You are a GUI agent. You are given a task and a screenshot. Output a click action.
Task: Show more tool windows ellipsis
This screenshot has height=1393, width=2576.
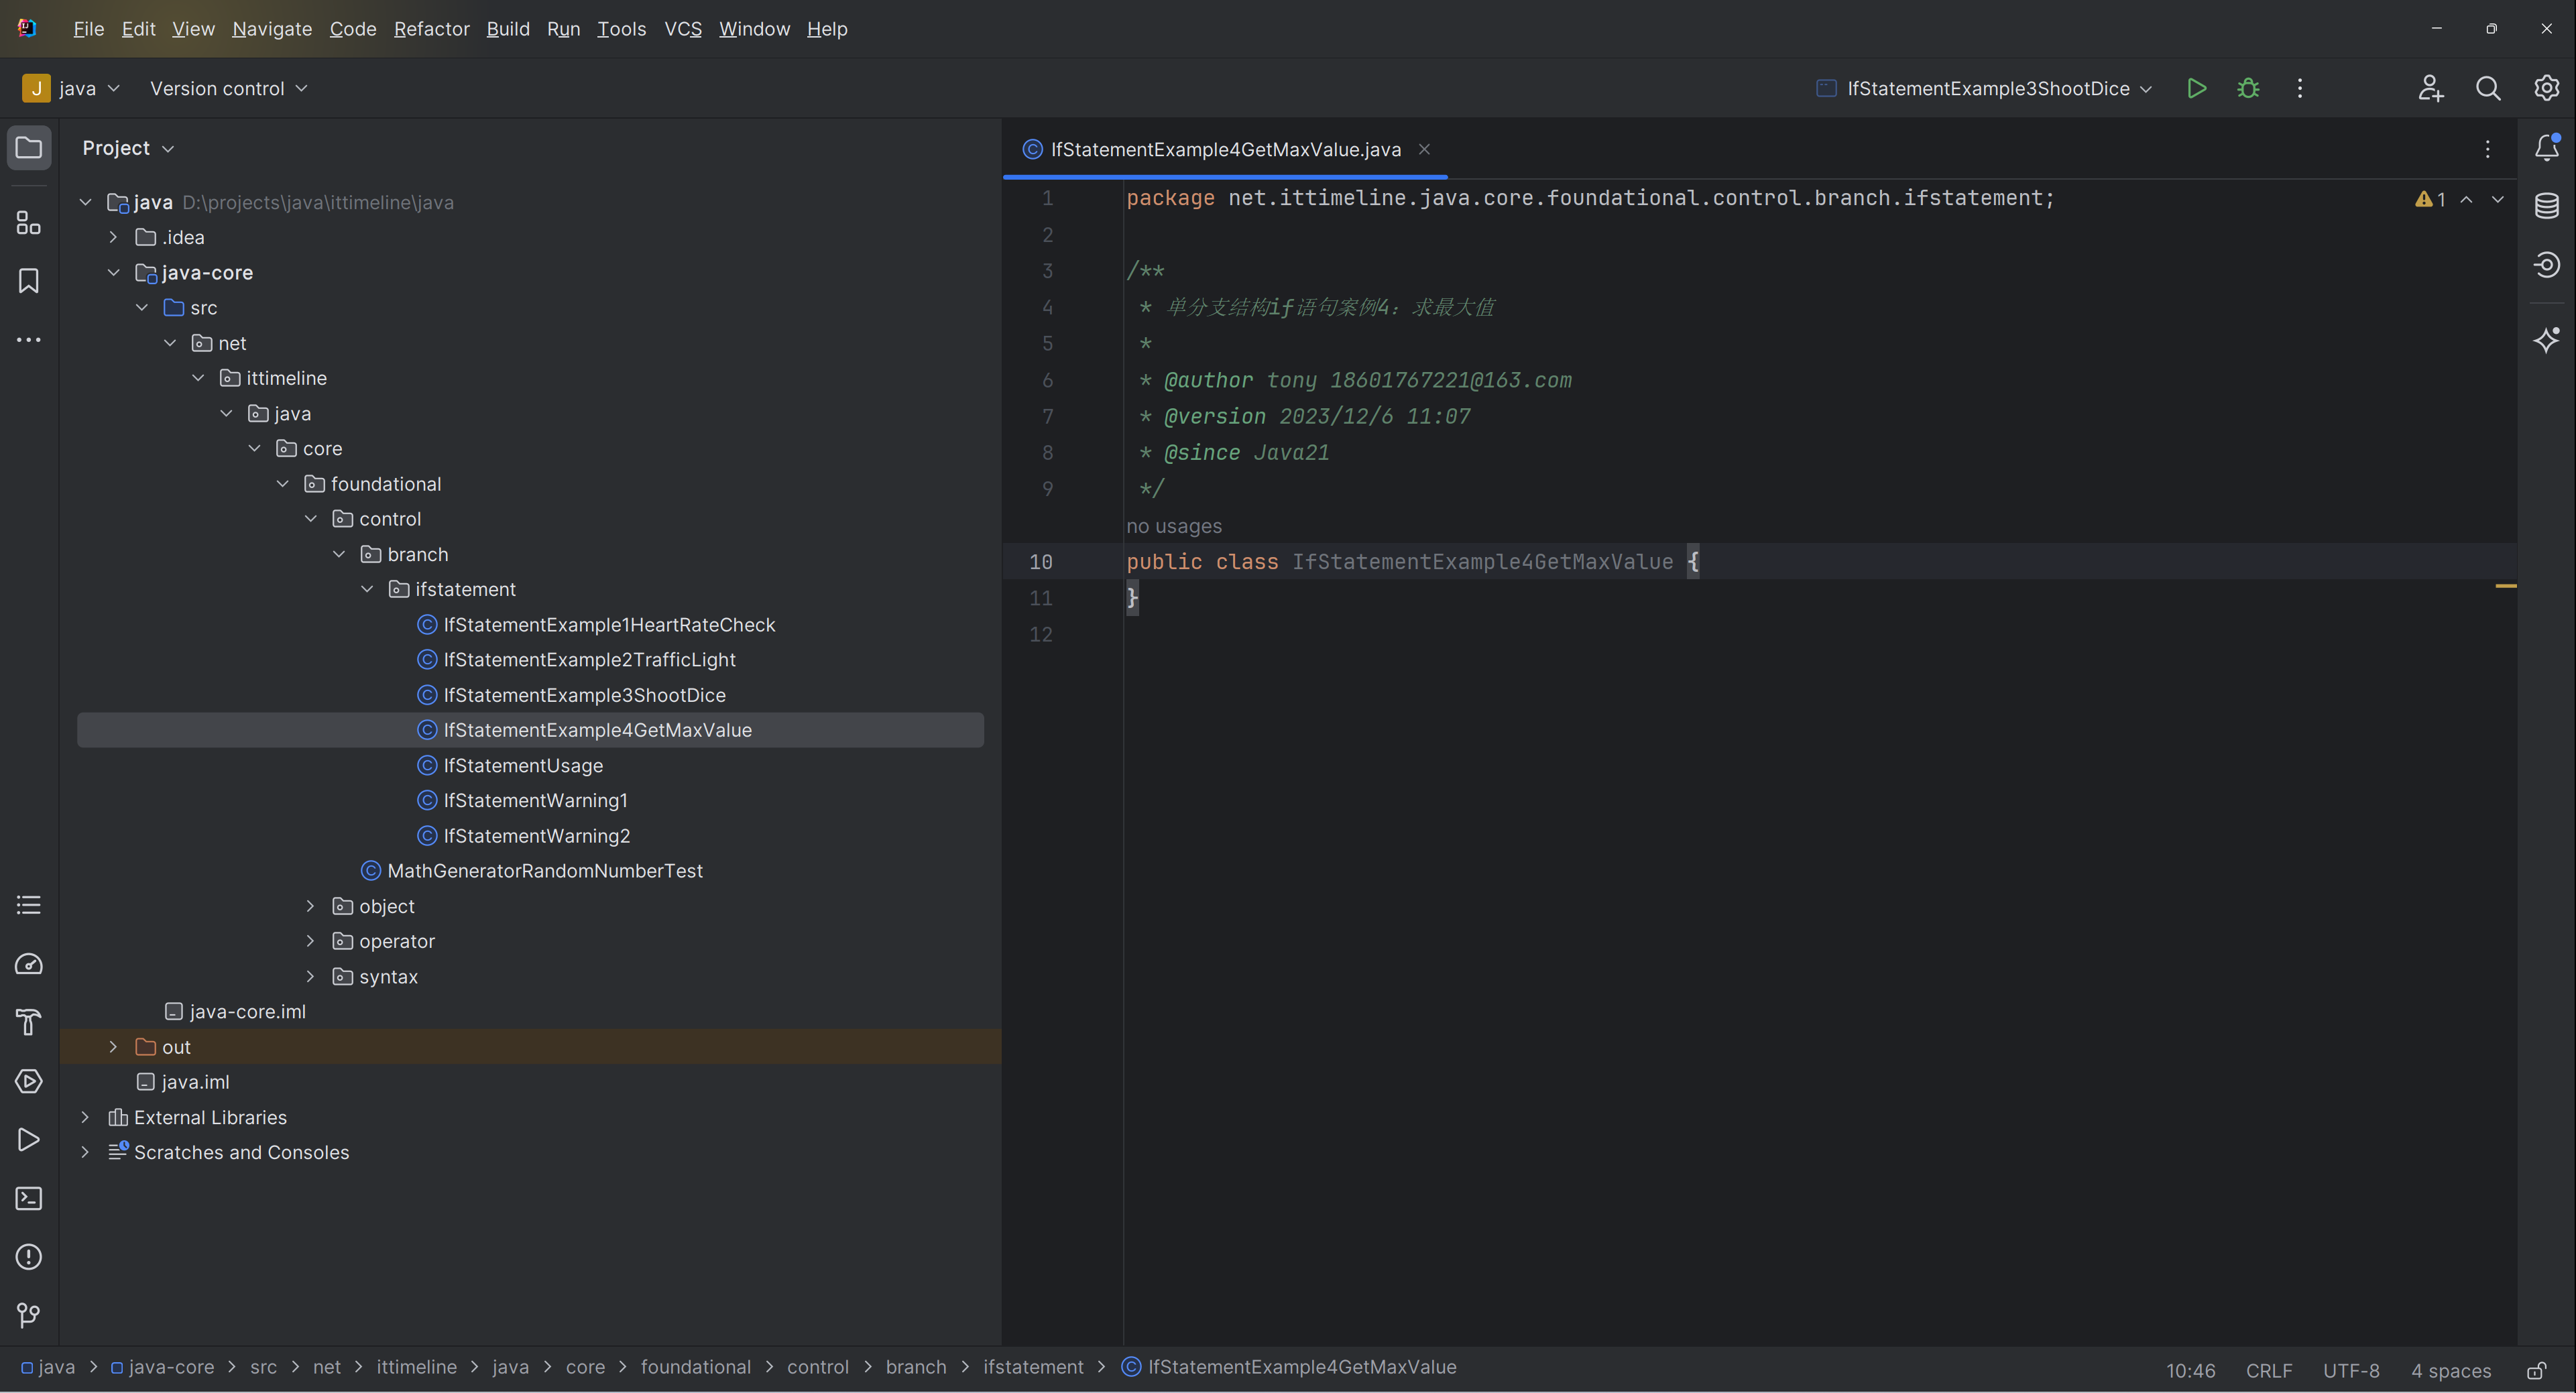click(29, 340)
